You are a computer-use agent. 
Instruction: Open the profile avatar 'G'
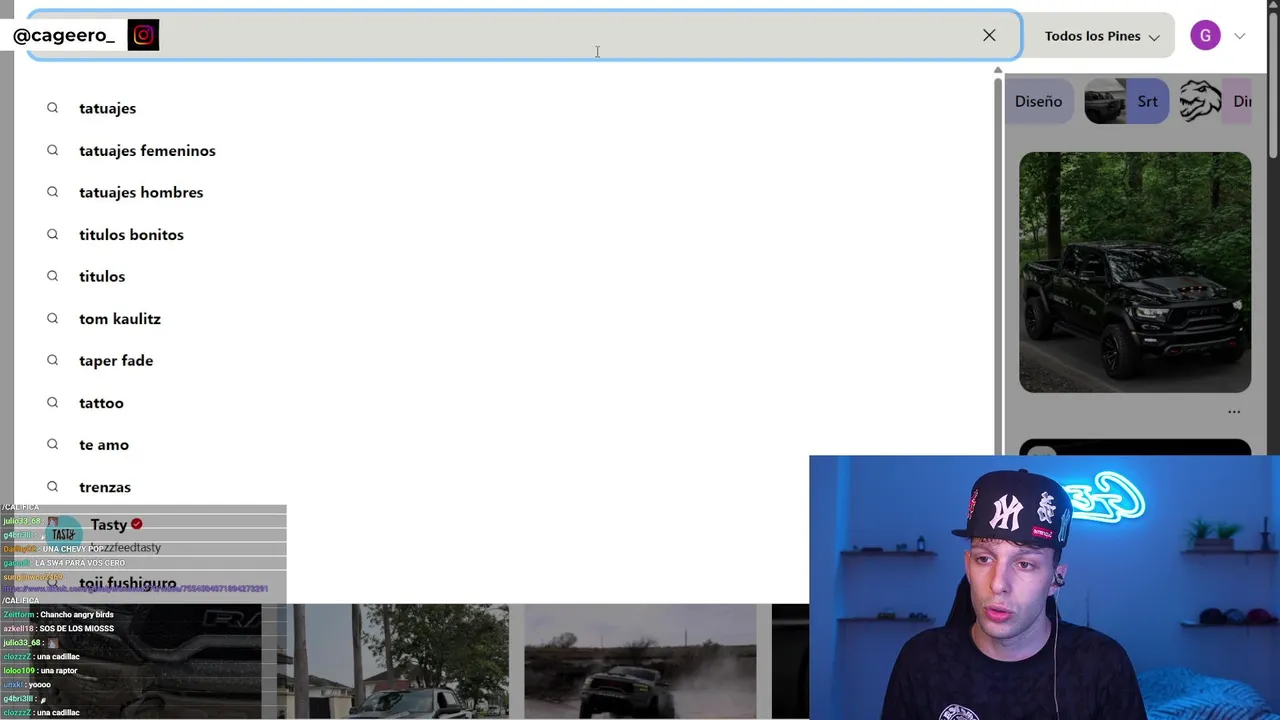pyautogui.click(x=1205, y=36)
